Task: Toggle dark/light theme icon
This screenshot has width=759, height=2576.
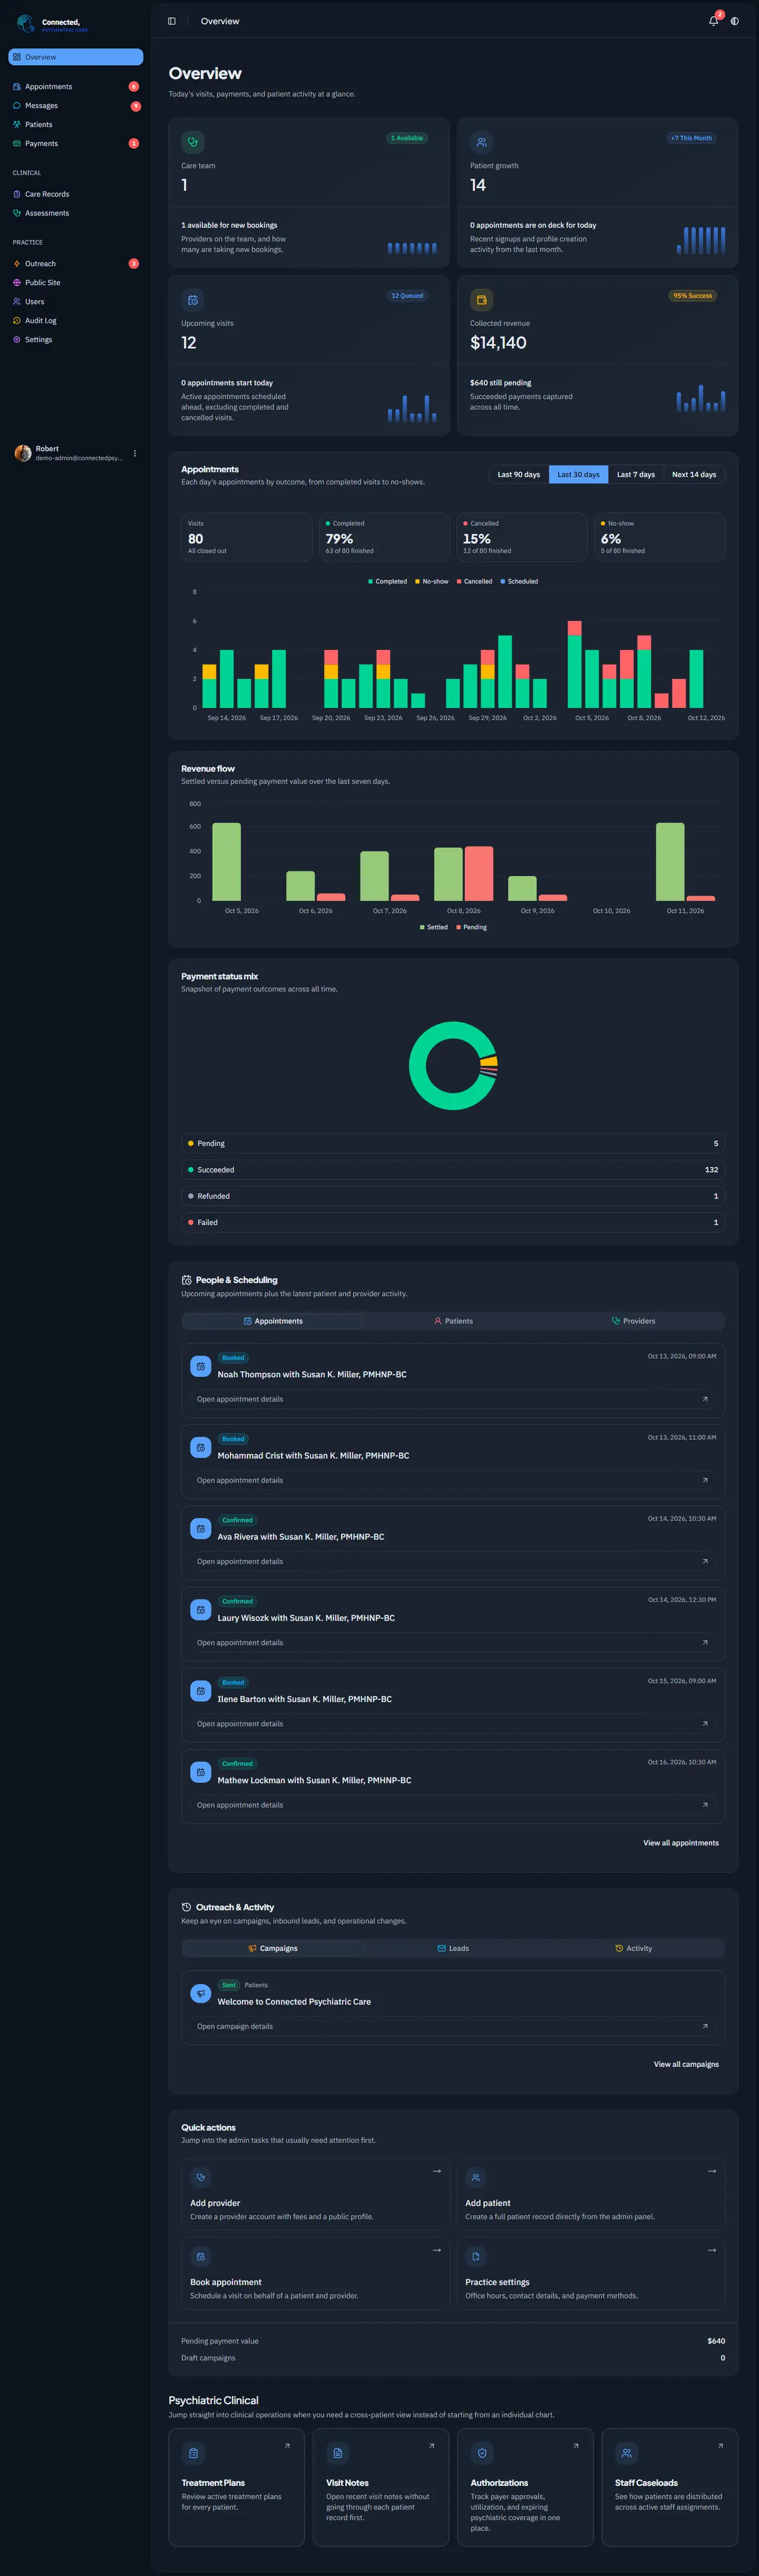Action: click(x=735, y=21)
